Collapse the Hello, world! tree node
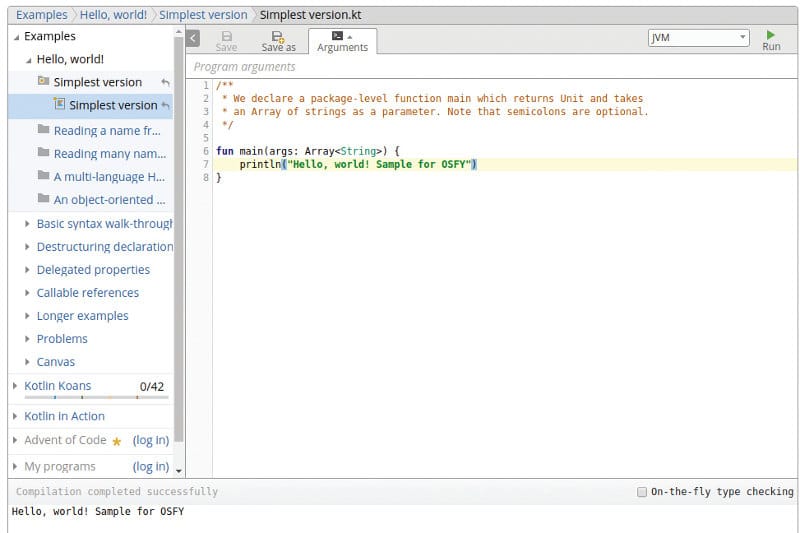800x533 pixels. (28, 59)
